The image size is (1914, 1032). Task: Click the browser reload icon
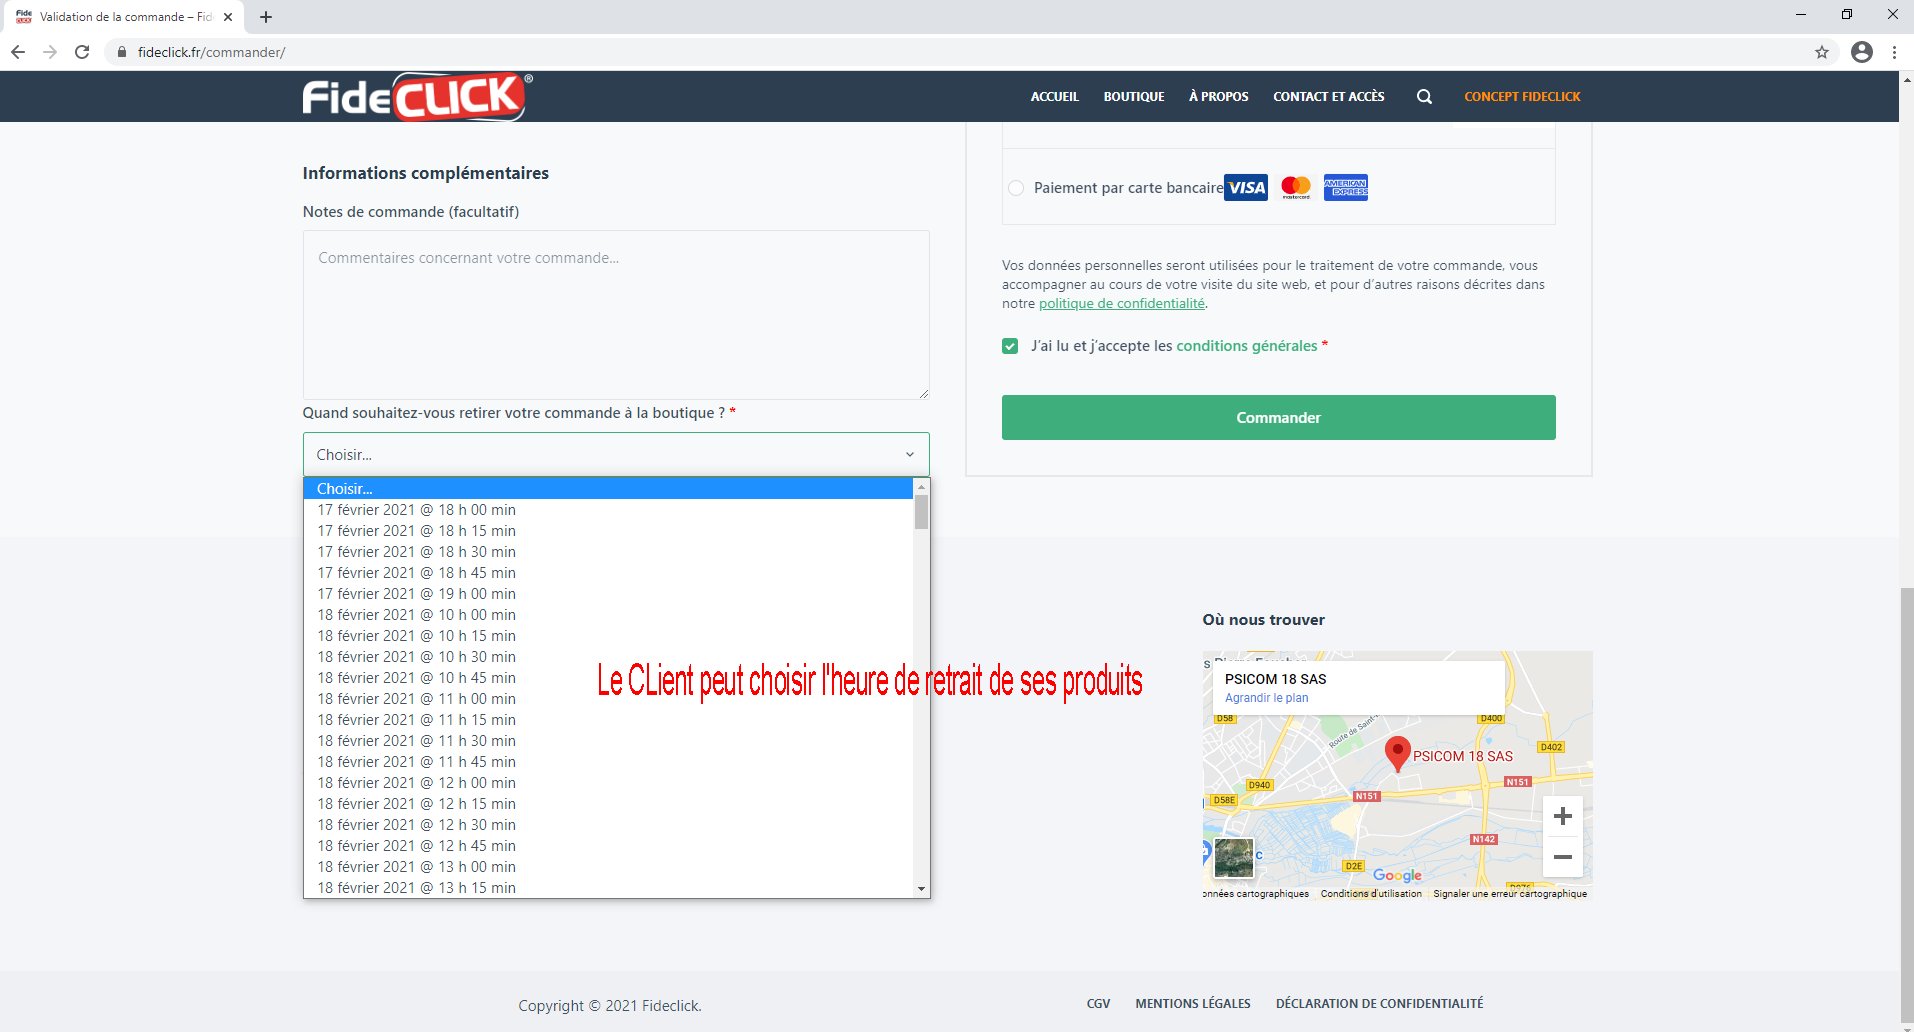pyautogui.click(x=82, y=52)
